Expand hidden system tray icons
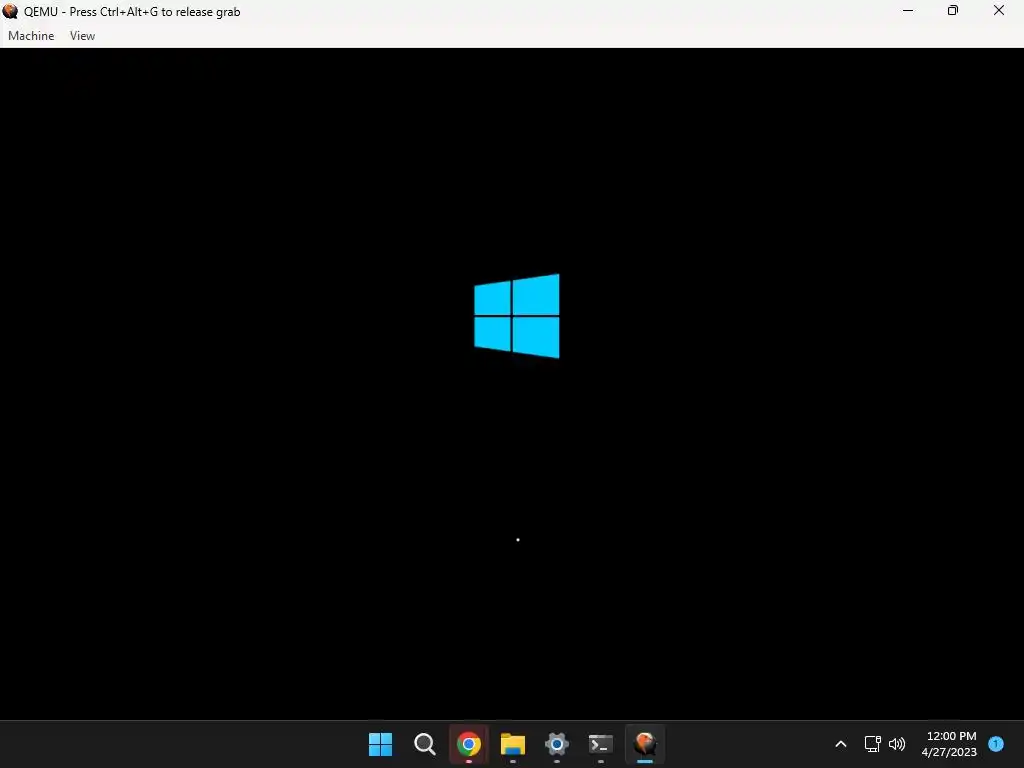 [x=841, y=744]
